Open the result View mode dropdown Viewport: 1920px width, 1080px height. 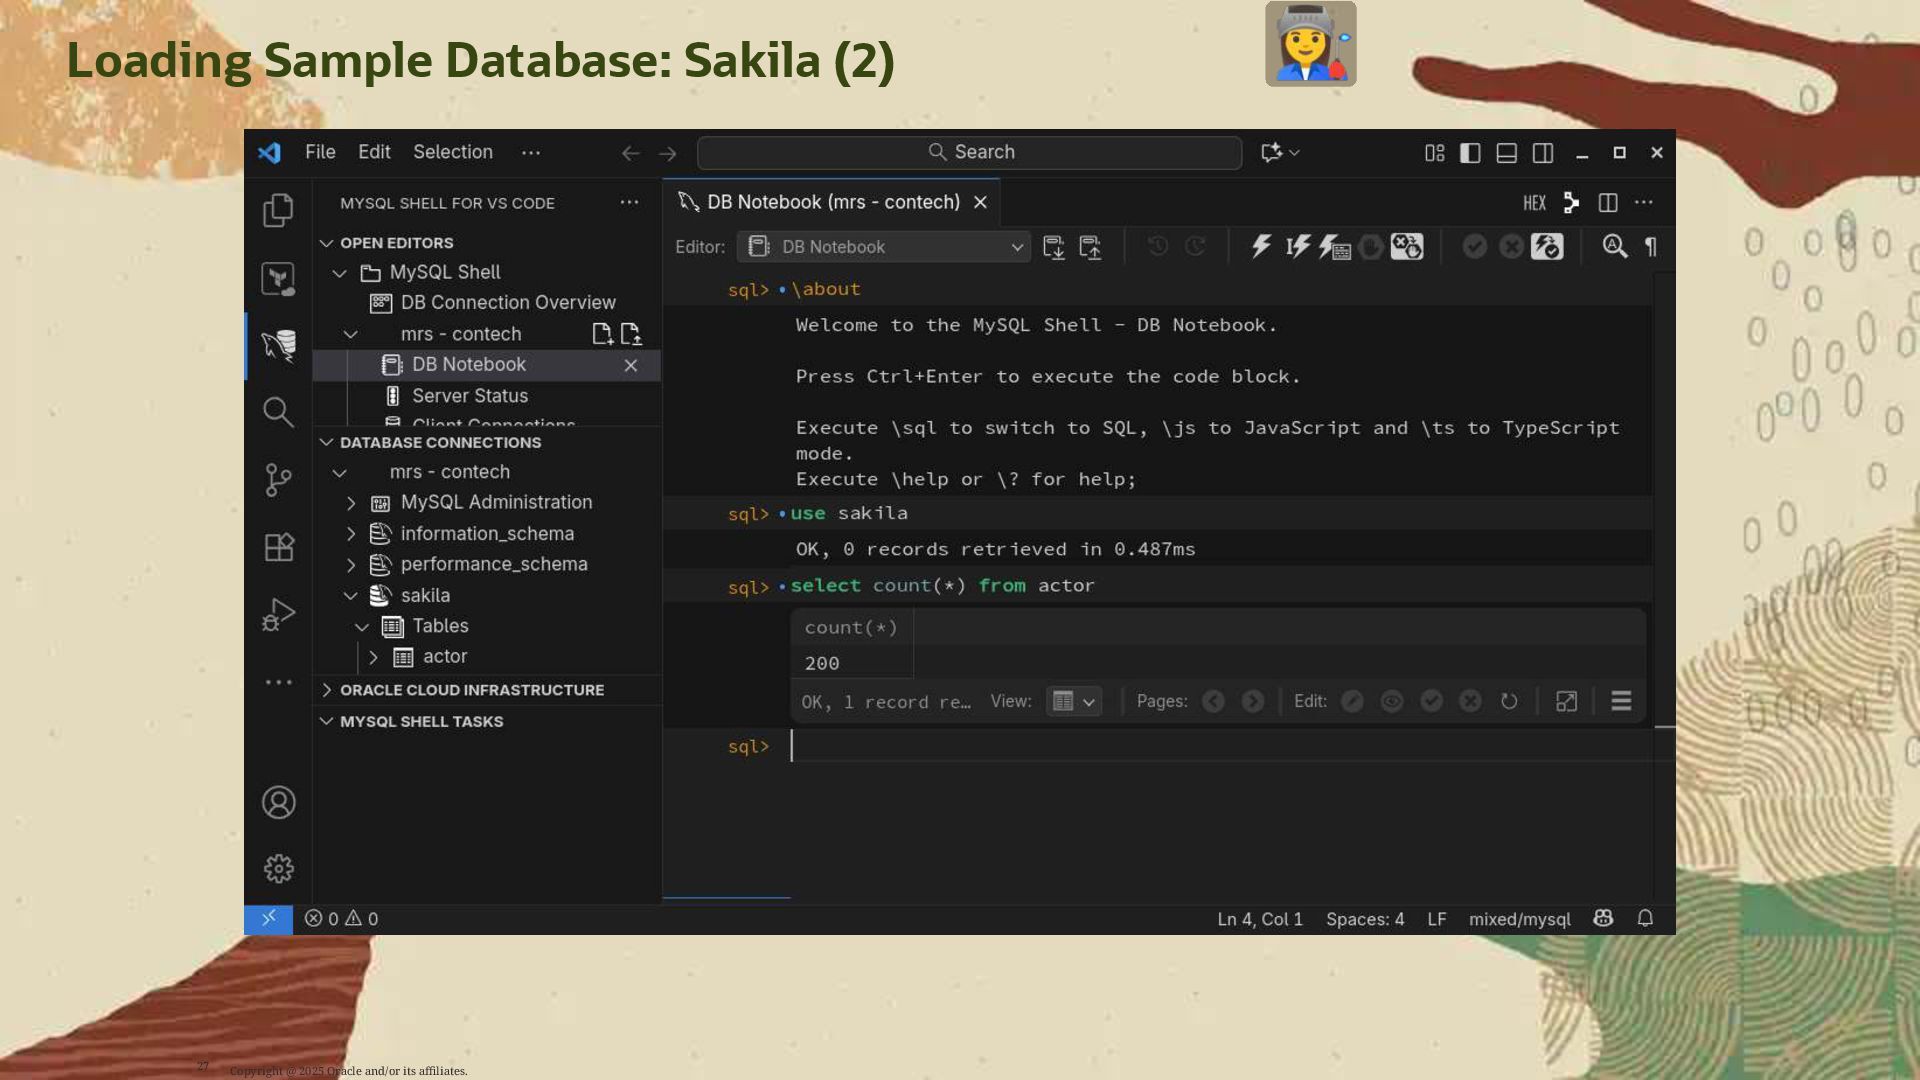1073,702
